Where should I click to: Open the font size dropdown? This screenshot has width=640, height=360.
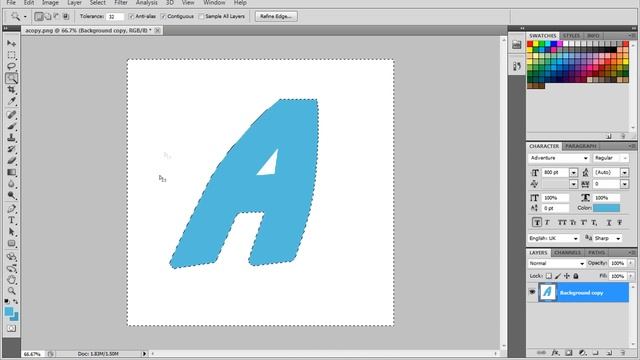coord(573,173)
